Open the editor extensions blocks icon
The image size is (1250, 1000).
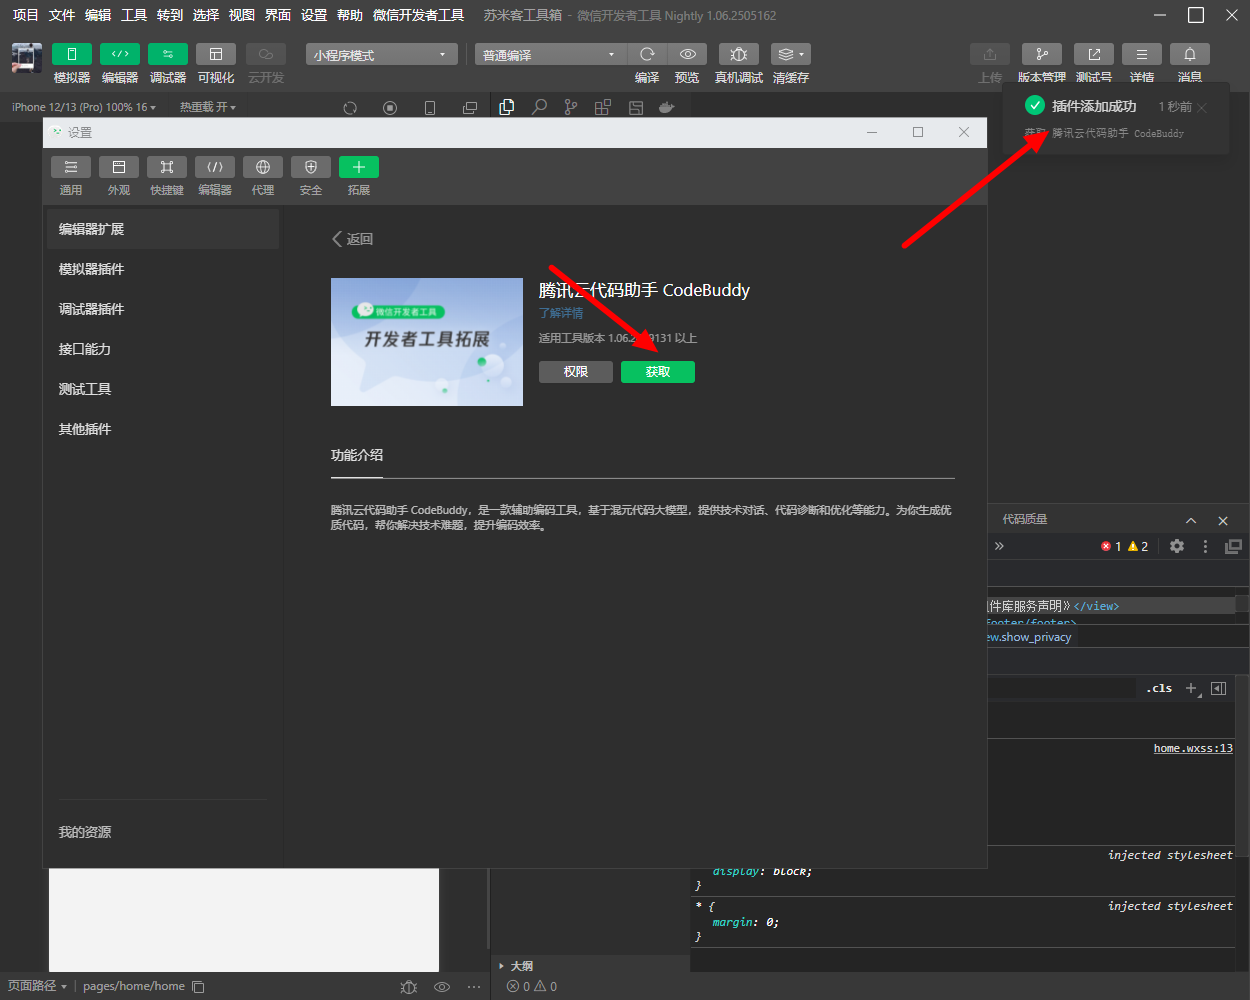click(603, 107)
